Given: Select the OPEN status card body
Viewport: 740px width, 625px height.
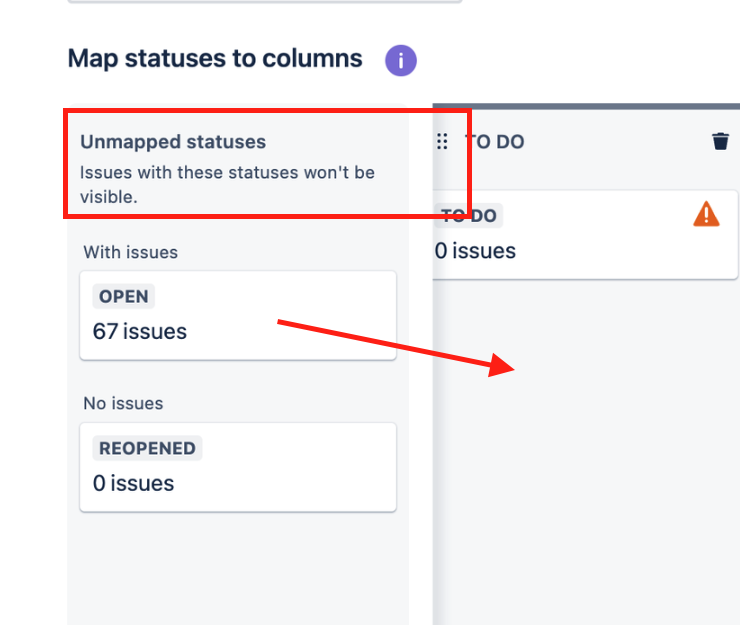Looking at the screenshot, I should point(238,315).
